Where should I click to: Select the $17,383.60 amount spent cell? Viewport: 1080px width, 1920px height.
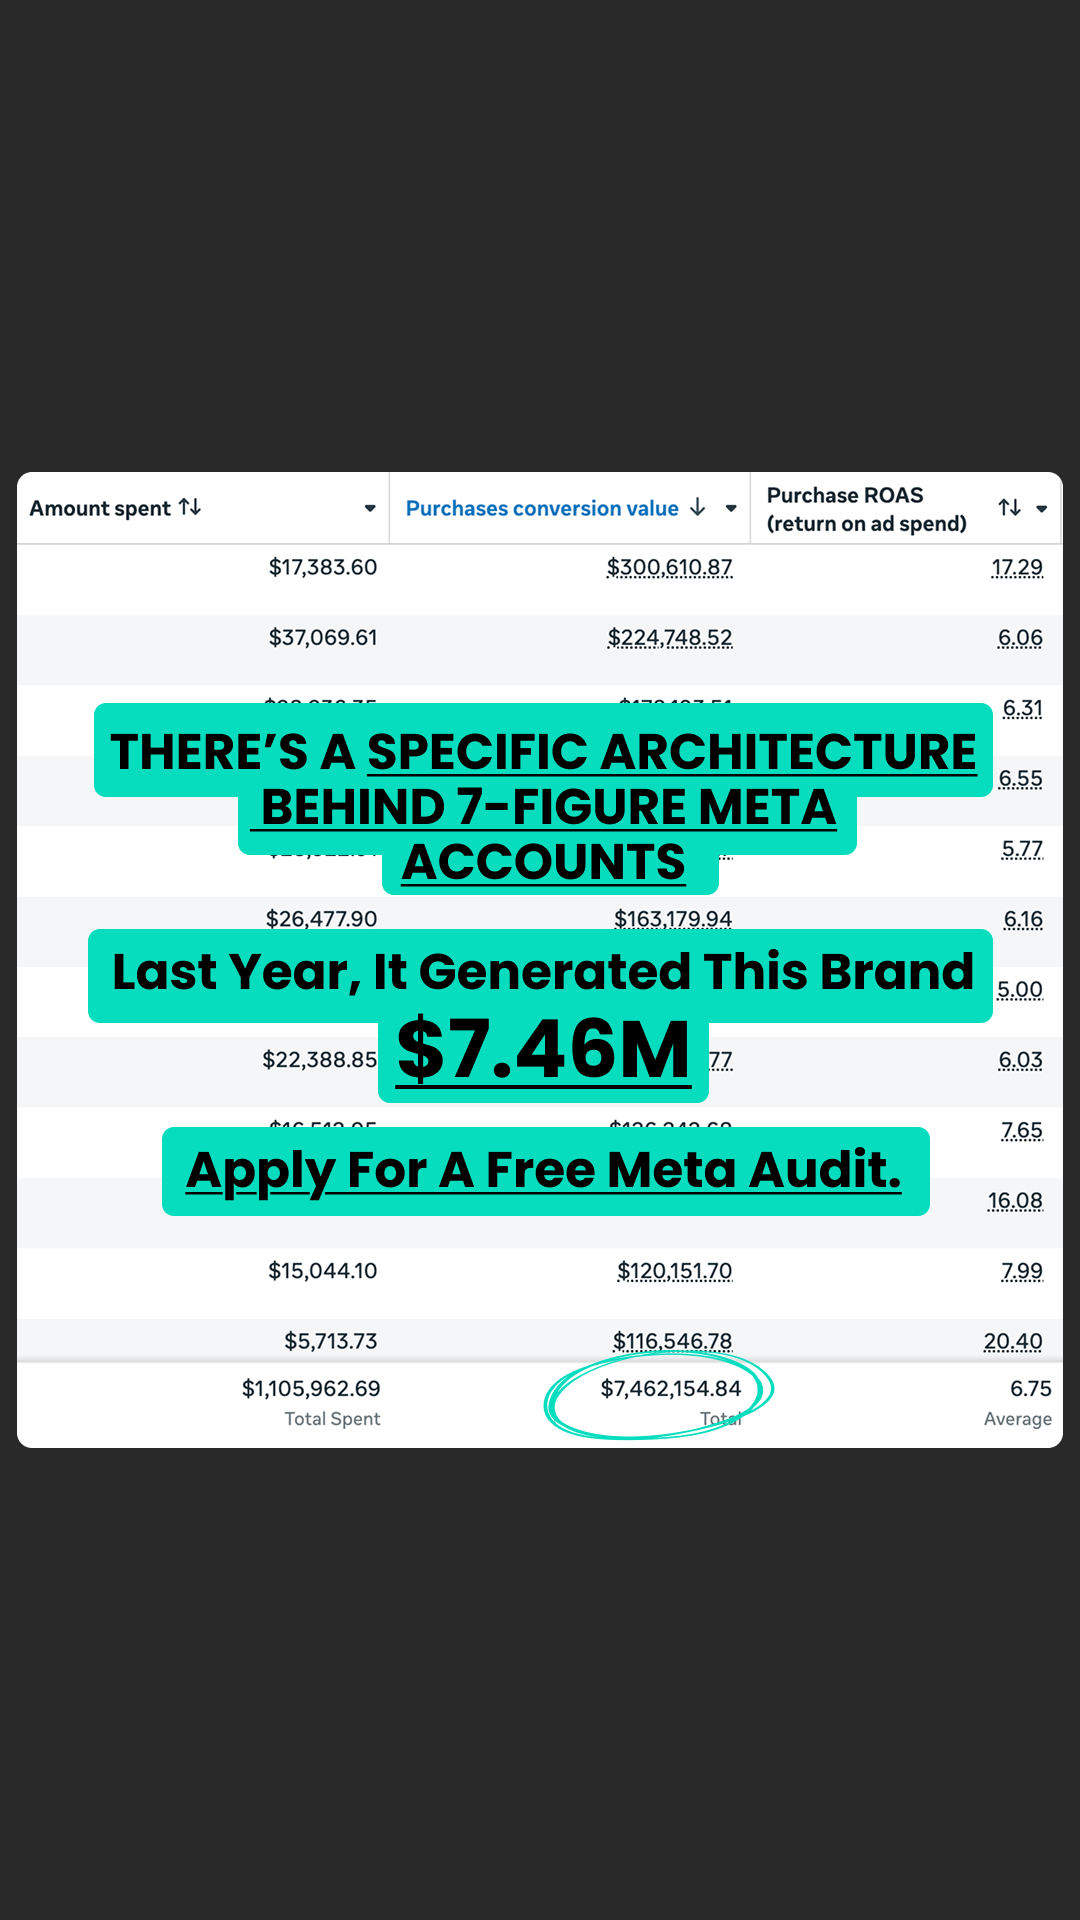[x=323, y=567]
